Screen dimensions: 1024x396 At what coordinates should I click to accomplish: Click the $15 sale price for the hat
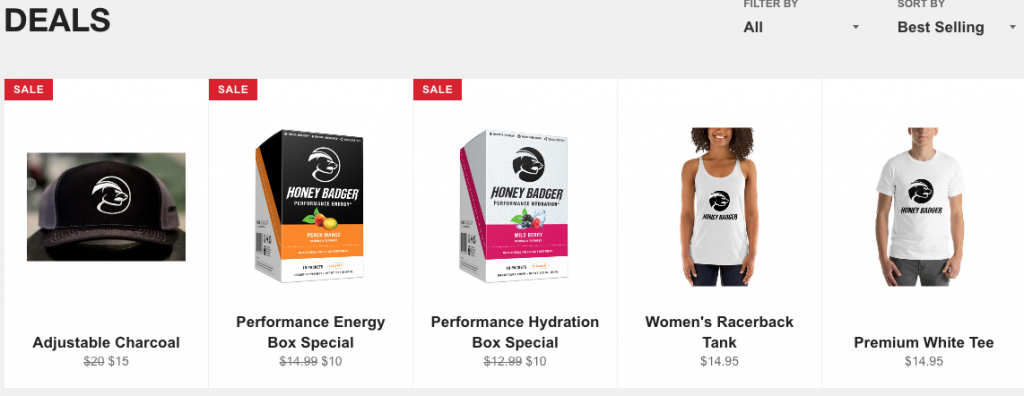[118, 361]
